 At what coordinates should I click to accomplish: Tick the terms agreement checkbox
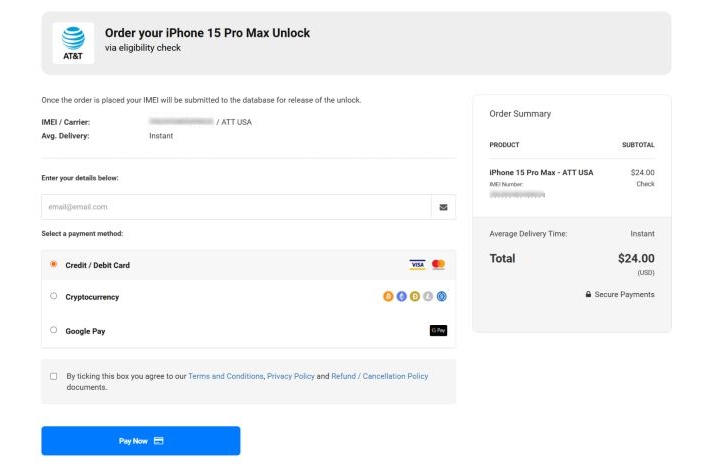coord(54,376)
